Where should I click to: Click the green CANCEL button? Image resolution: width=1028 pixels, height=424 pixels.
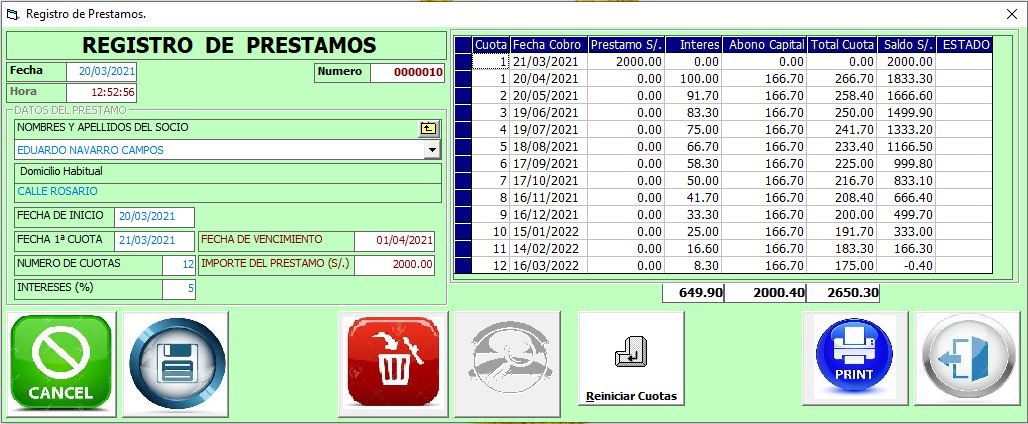pyautogui.click(x=62, y=364)
